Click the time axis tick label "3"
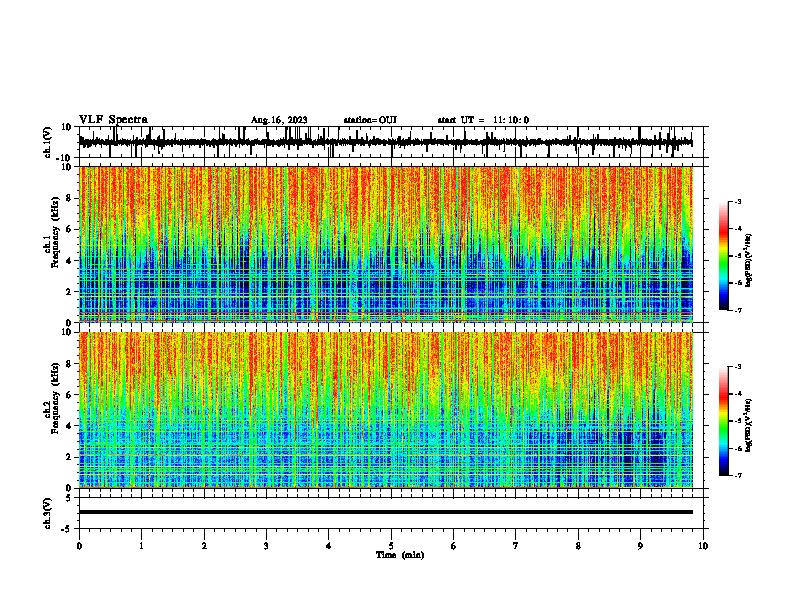This screenshot has height=612, width=792. tap(266, 546)
